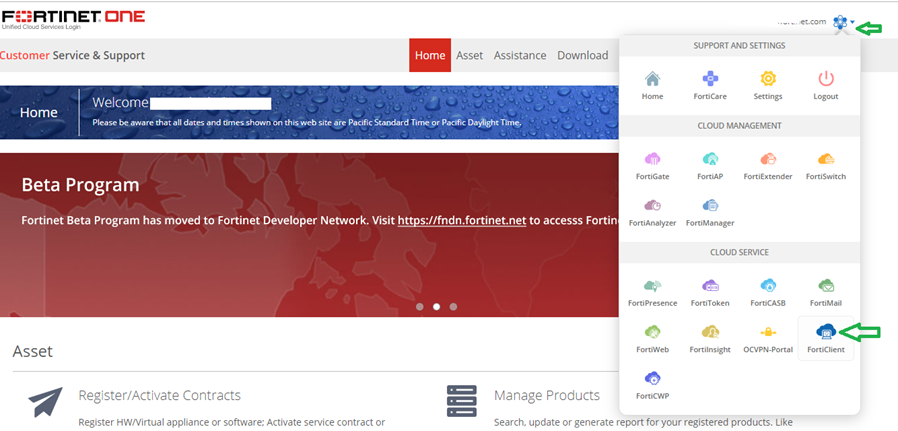Open FortiInsight cloud service
898x431 pixels.
710,332
